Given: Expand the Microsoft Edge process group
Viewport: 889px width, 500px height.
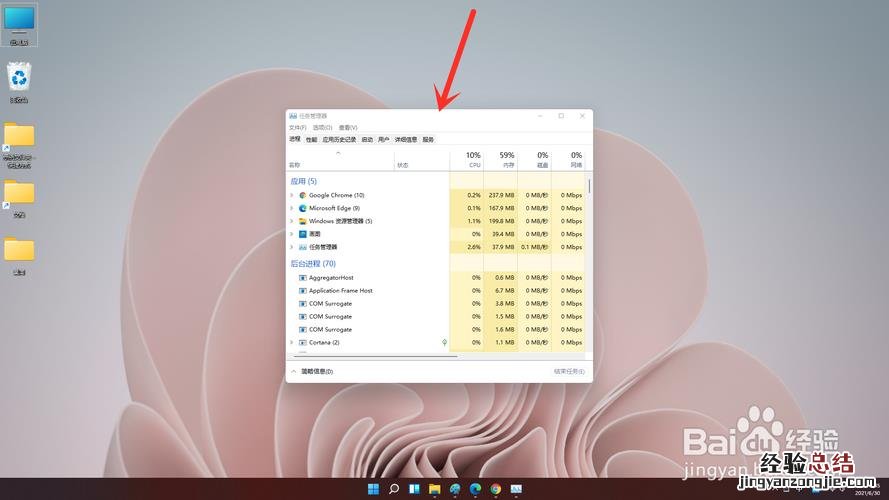Looking at the screenshot, I should (291, 208).
